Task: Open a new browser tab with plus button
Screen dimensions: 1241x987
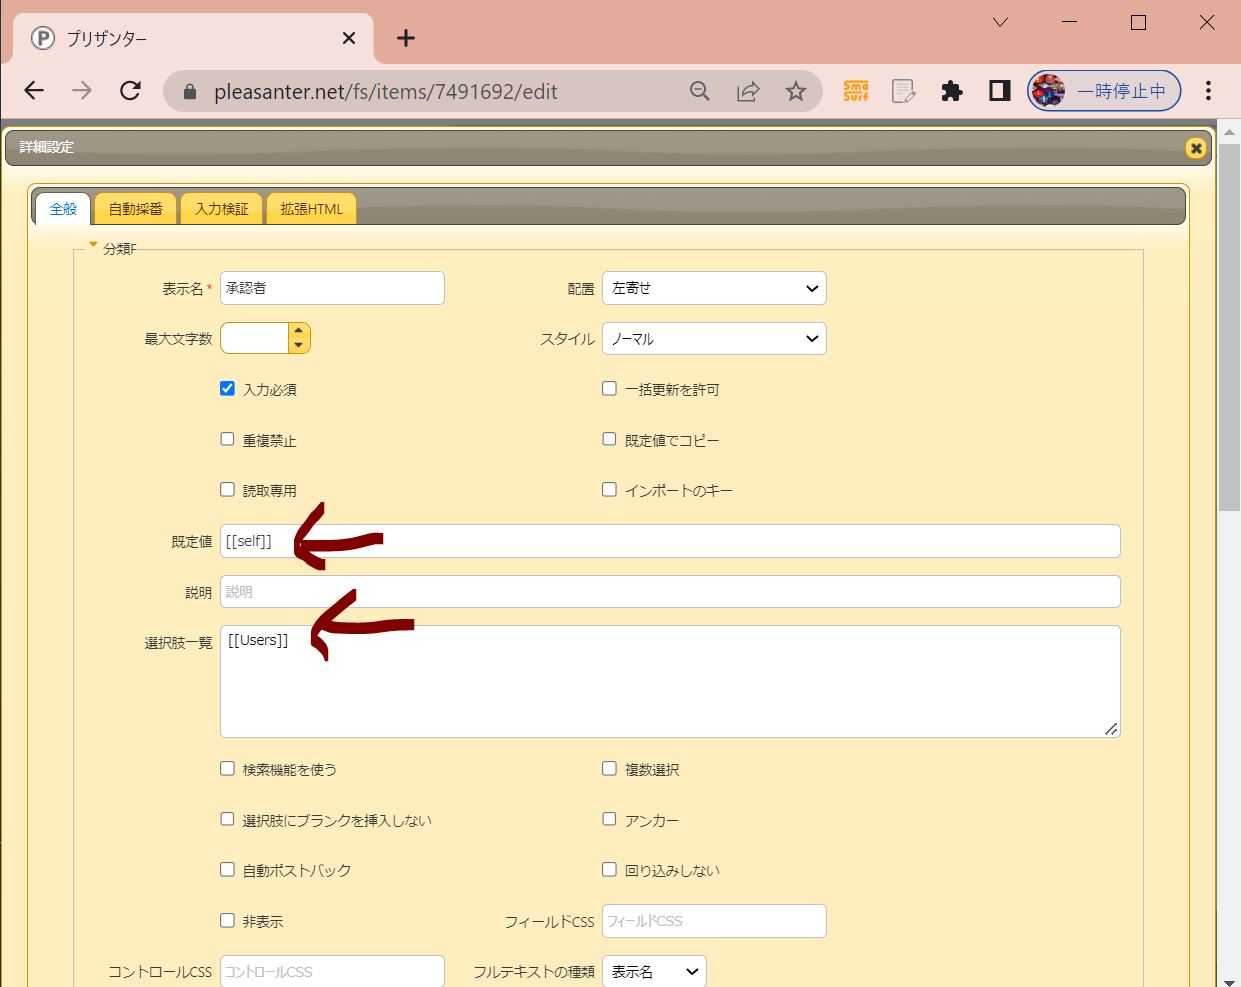Action: [405, 38]
